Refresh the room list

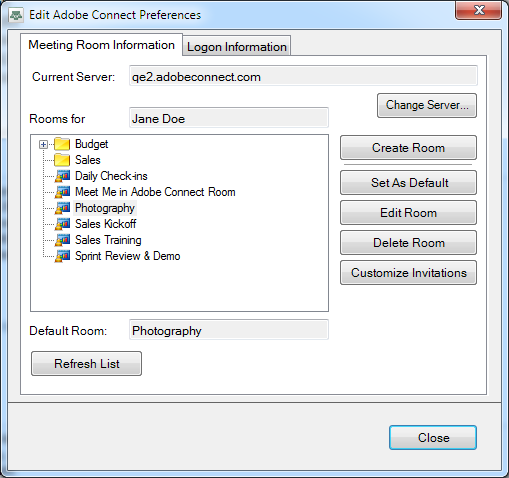click(86, 363)
